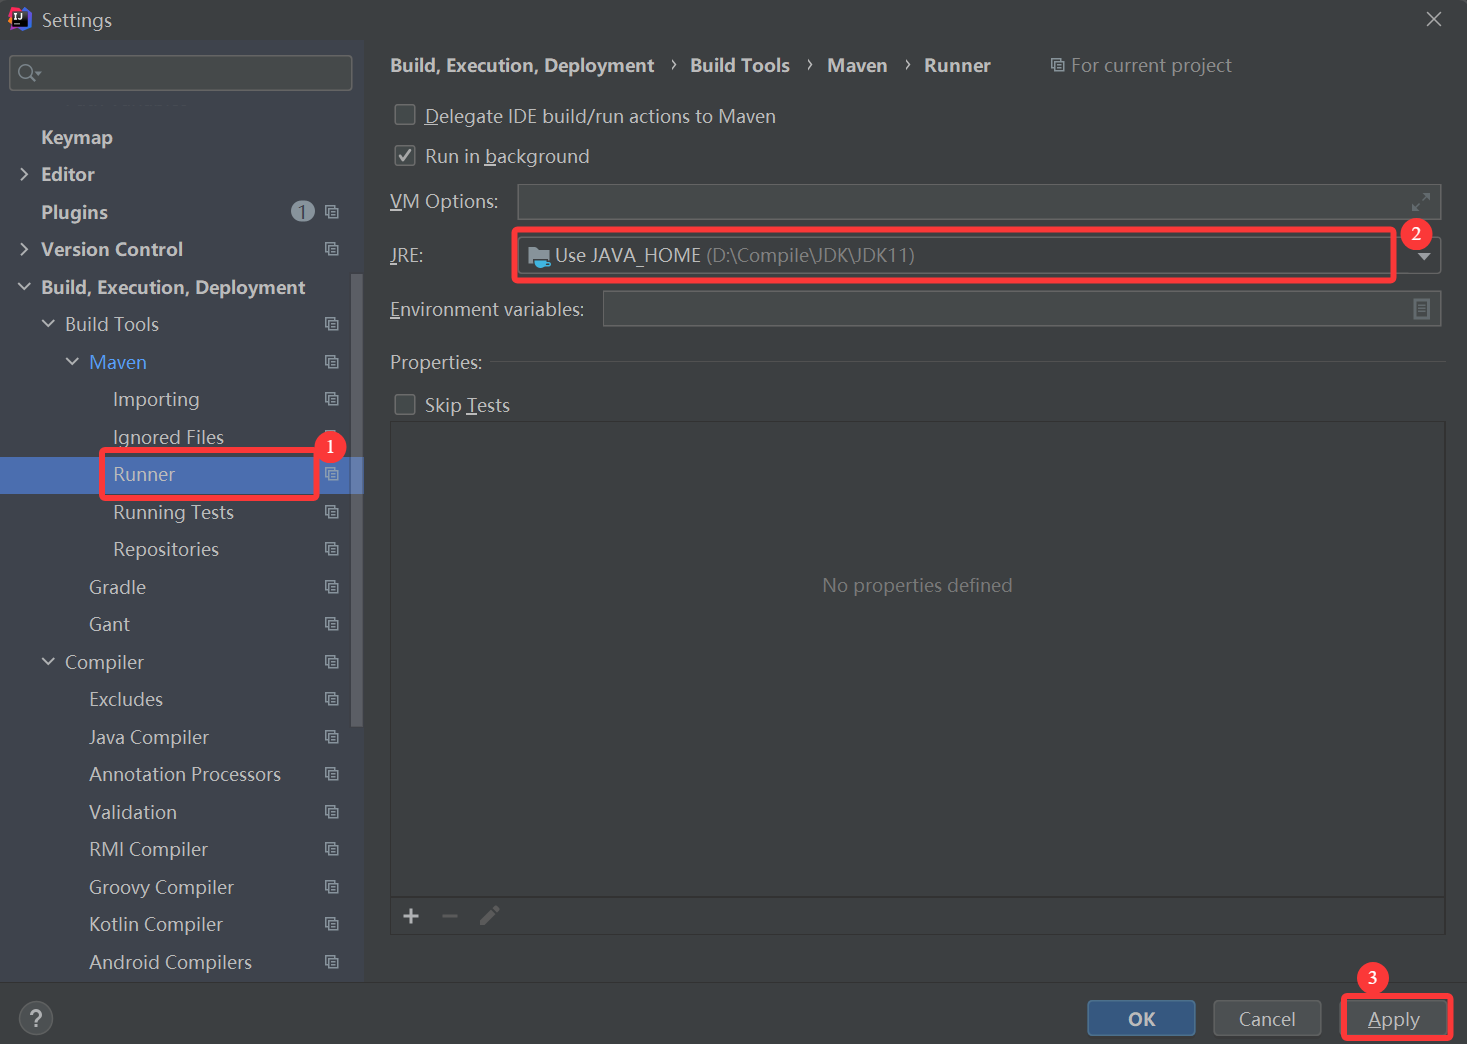The image size is (1467, 1044).
Task: Click the plugin update count badge
Action: pyautogui.click(x=302, y=212)
